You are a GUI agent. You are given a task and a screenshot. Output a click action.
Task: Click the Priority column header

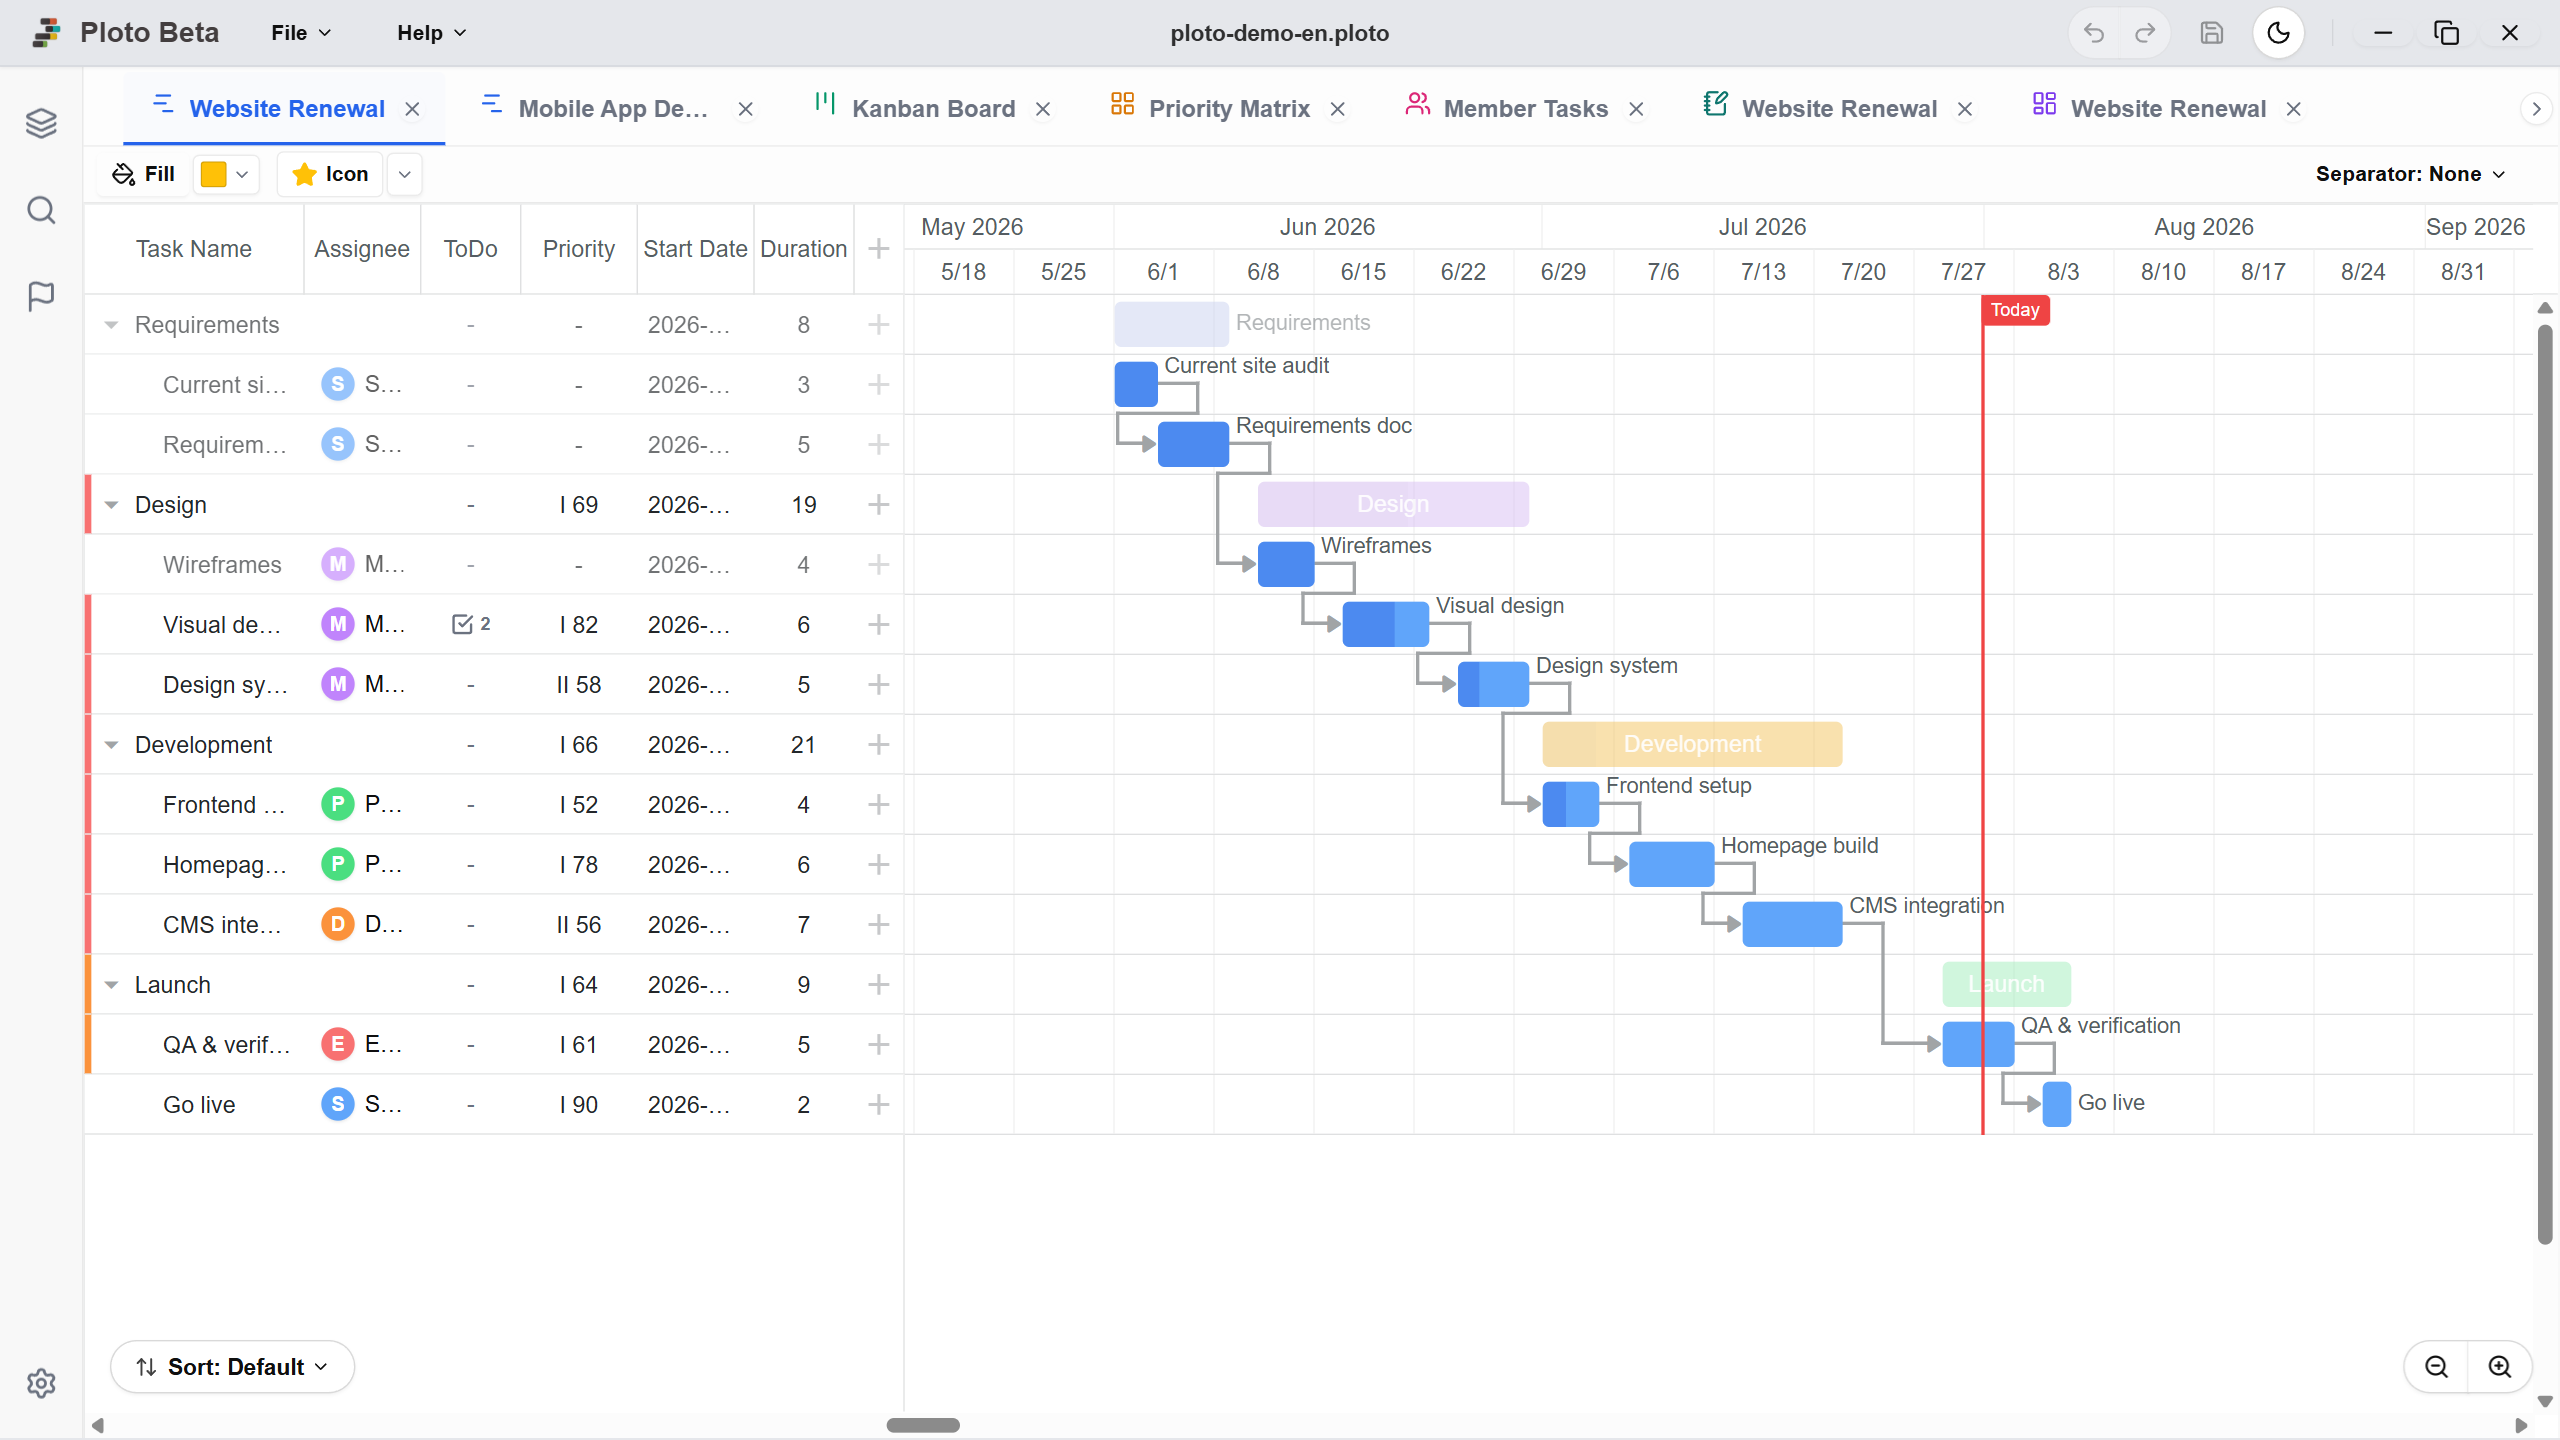[x=578, y=249]
